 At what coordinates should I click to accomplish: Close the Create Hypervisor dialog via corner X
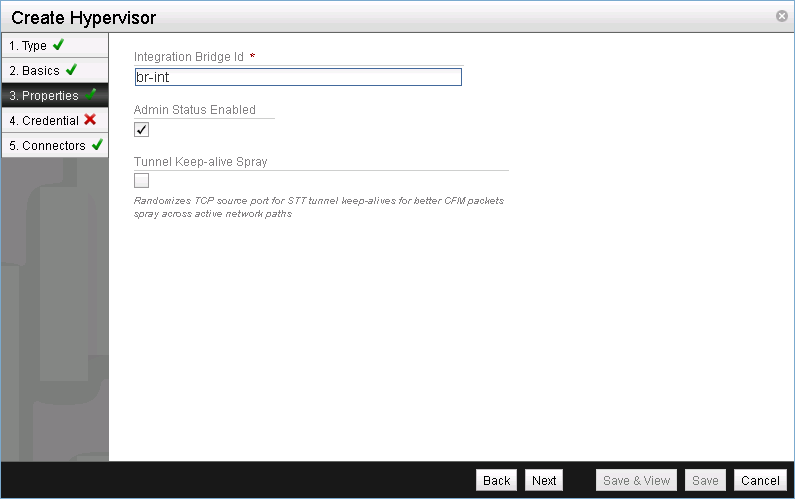(781, 16)
